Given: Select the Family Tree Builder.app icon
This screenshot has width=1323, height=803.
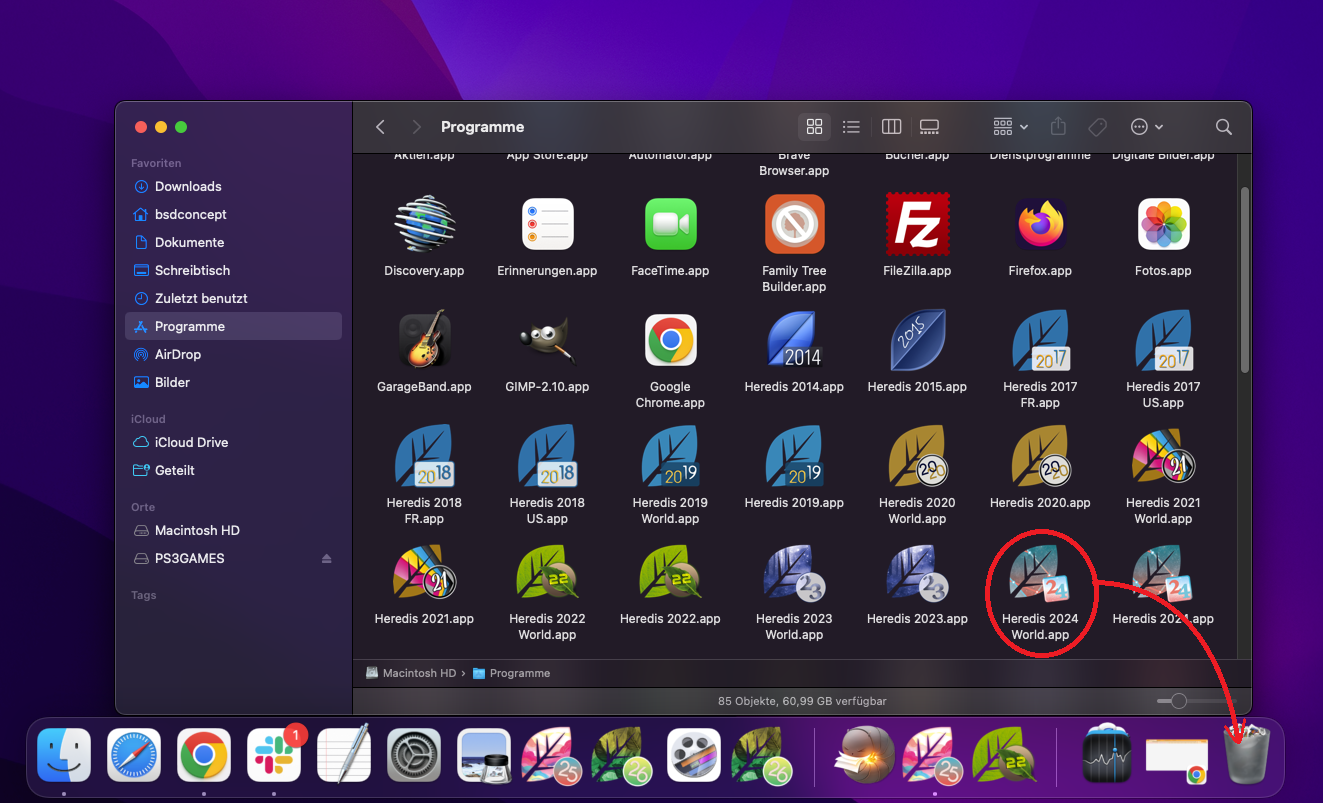Looking at the screenshot, I should click(794, 224).
